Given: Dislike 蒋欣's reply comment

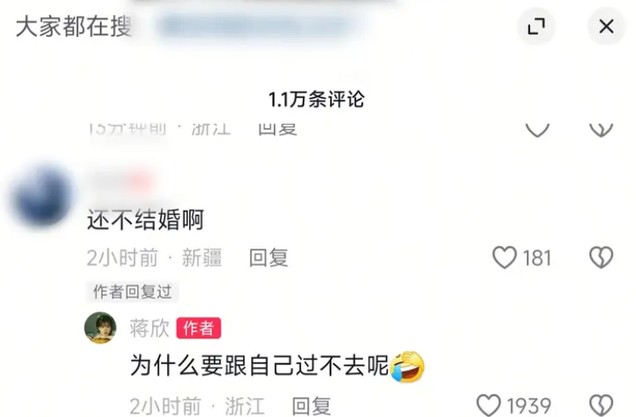Looking at the screenshot, I should pyautogui.click(x=601, y=405).
